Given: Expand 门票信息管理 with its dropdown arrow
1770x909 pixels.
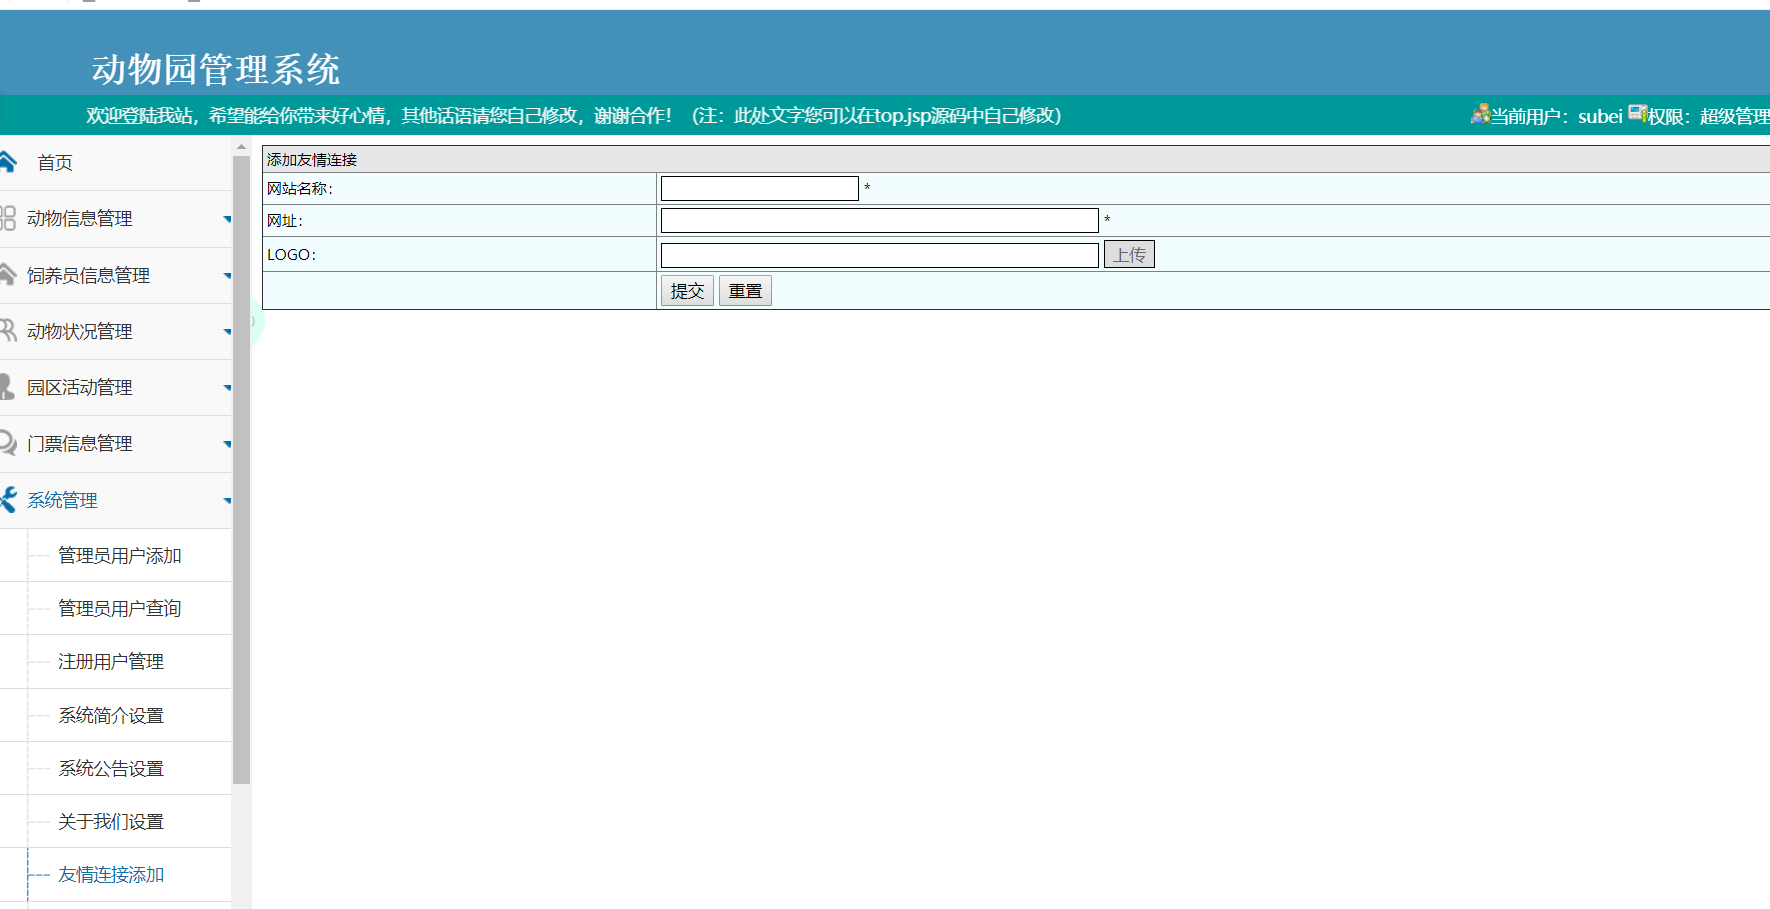Looking at the screenshot, I should click(x=227, y=444).
